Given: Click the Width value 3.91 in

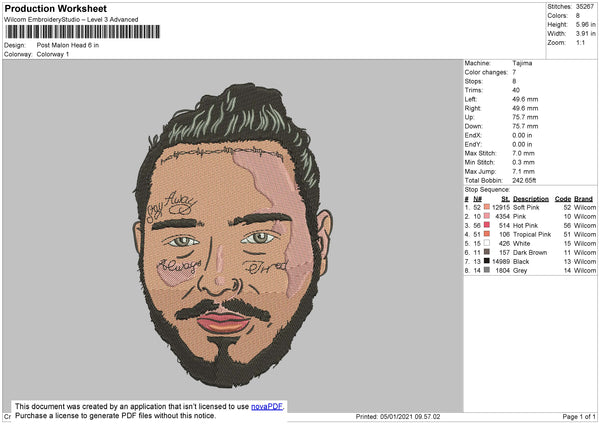Looking at the screenshot, I should (585, 34).
